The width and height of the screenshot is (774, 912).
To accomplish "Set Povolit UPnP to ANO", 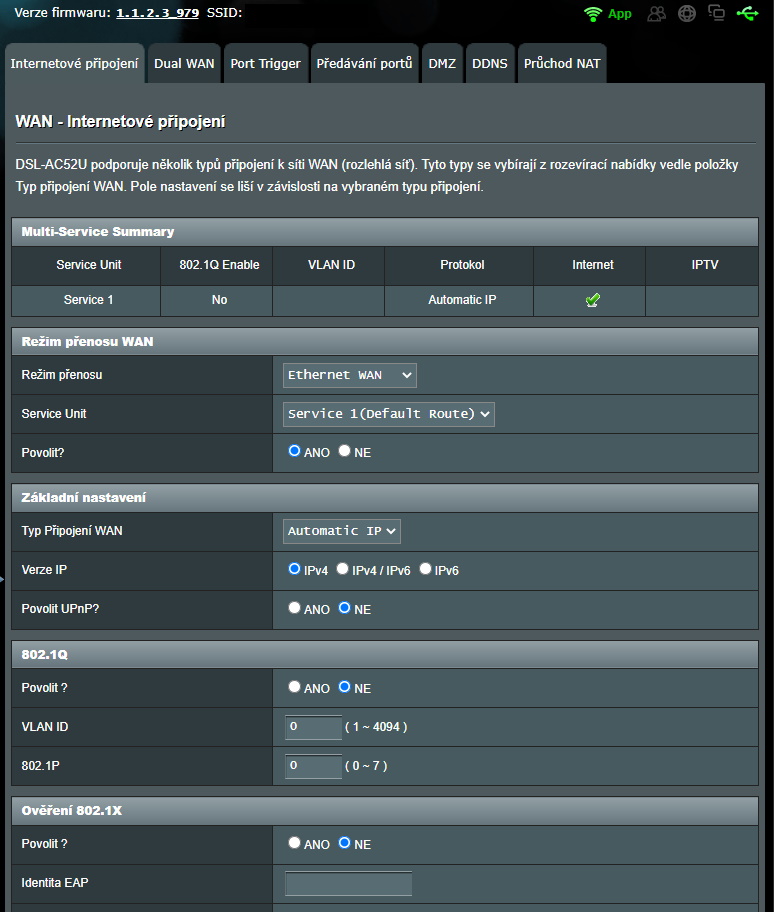I will [x=295, y=608].
